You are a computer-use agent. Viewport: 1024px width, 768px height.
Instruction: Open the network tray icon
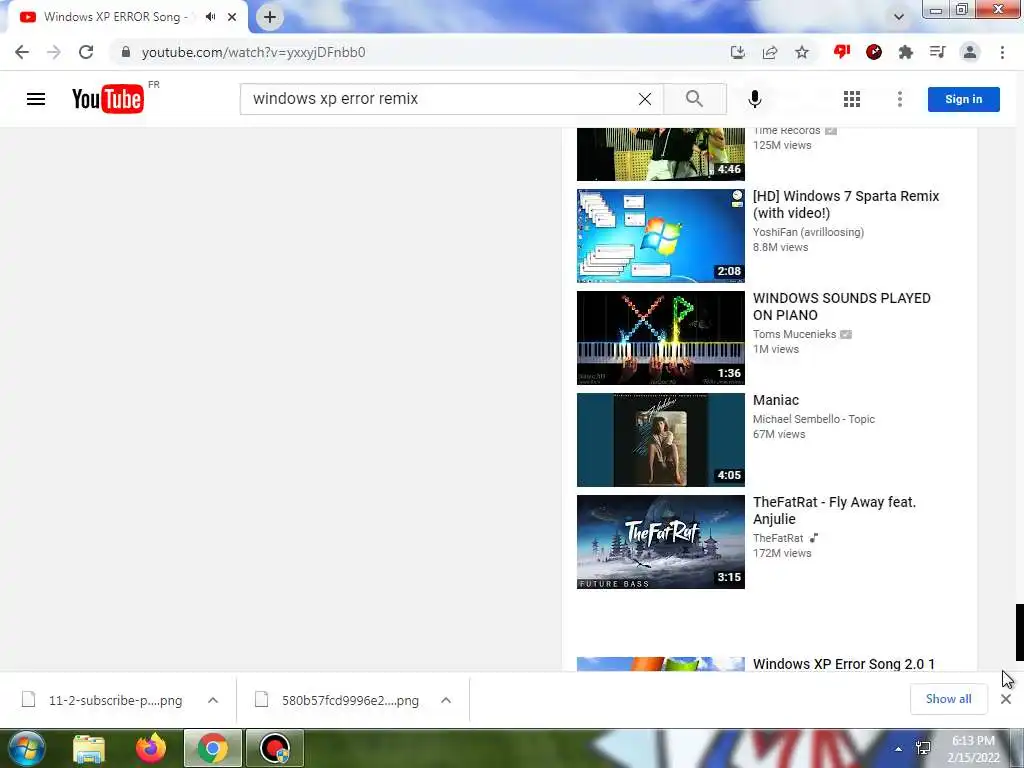923,748
